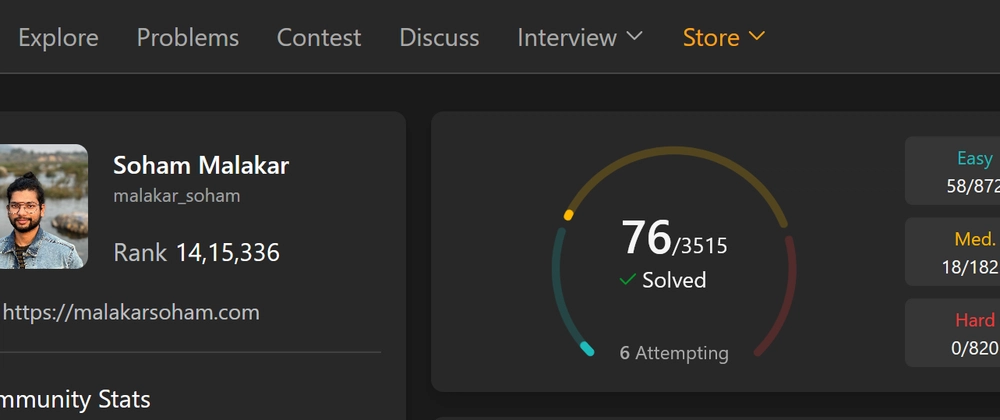Click the chevron next to Interview
This screenshot has height=420, width=1000.
point(634,36)
